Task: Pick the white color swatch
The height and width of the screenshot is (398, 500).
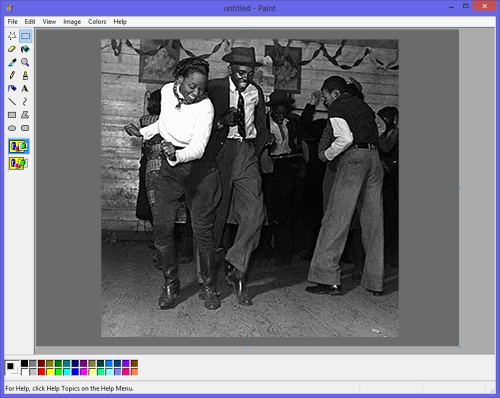Action: click(24, 372)
